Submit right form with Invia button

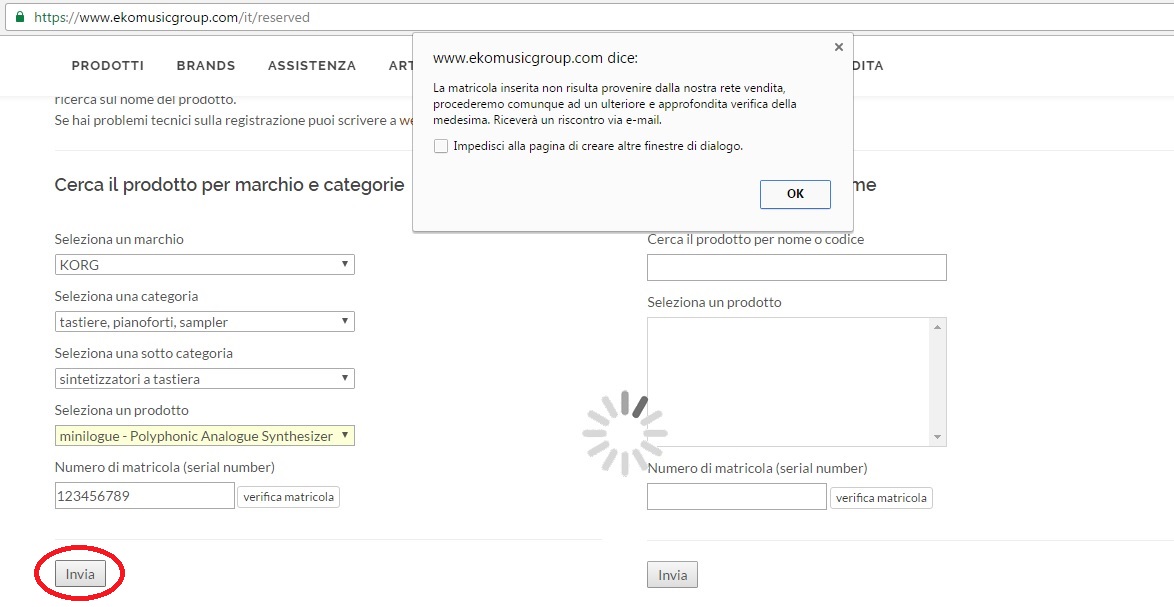pyautogui.click(x=672, y=575)
